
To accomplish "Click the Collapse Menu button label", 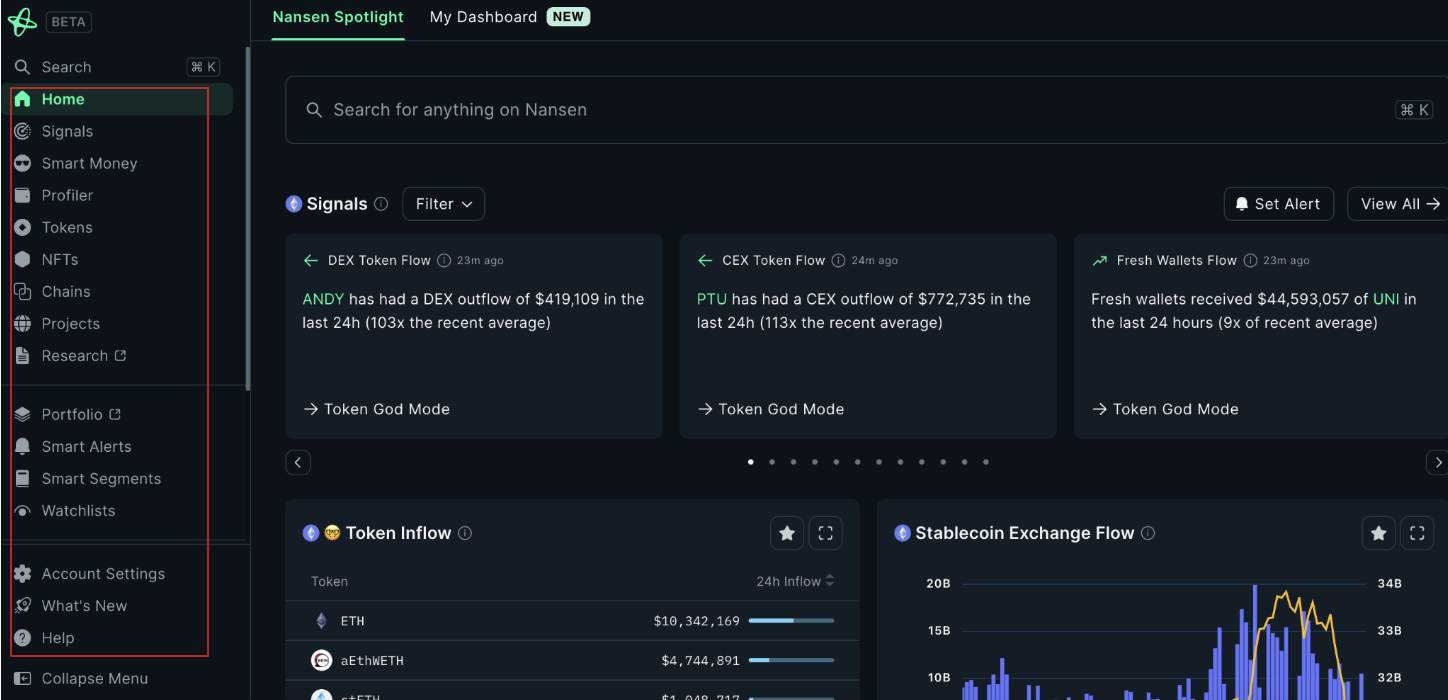I will point(95,678).
